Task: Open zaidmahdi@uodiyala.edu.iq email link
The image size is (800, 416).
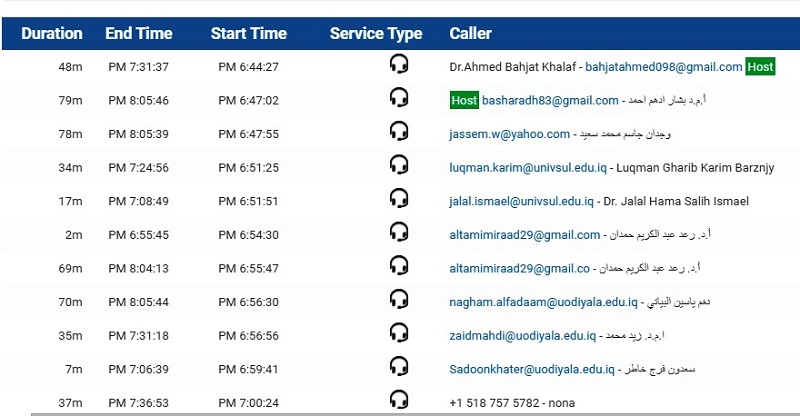Action: [522, 336]
